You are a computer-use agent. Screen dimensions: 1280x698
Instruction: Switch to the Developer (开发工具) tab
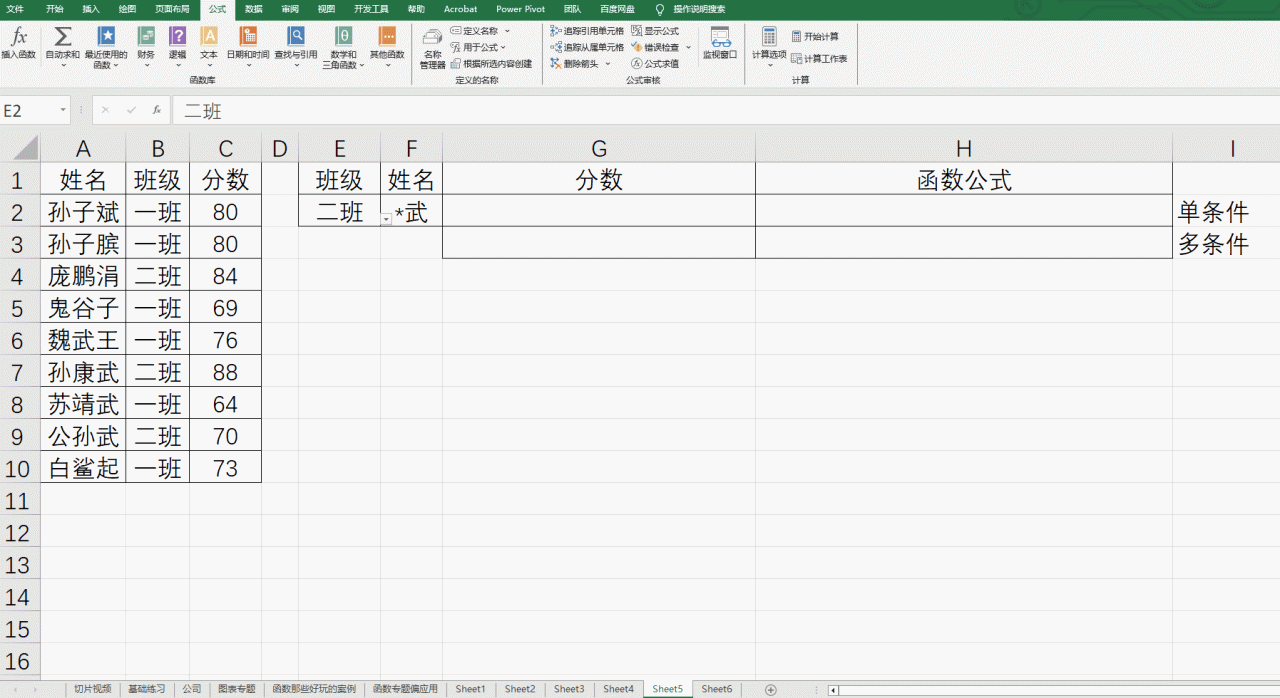371,9
